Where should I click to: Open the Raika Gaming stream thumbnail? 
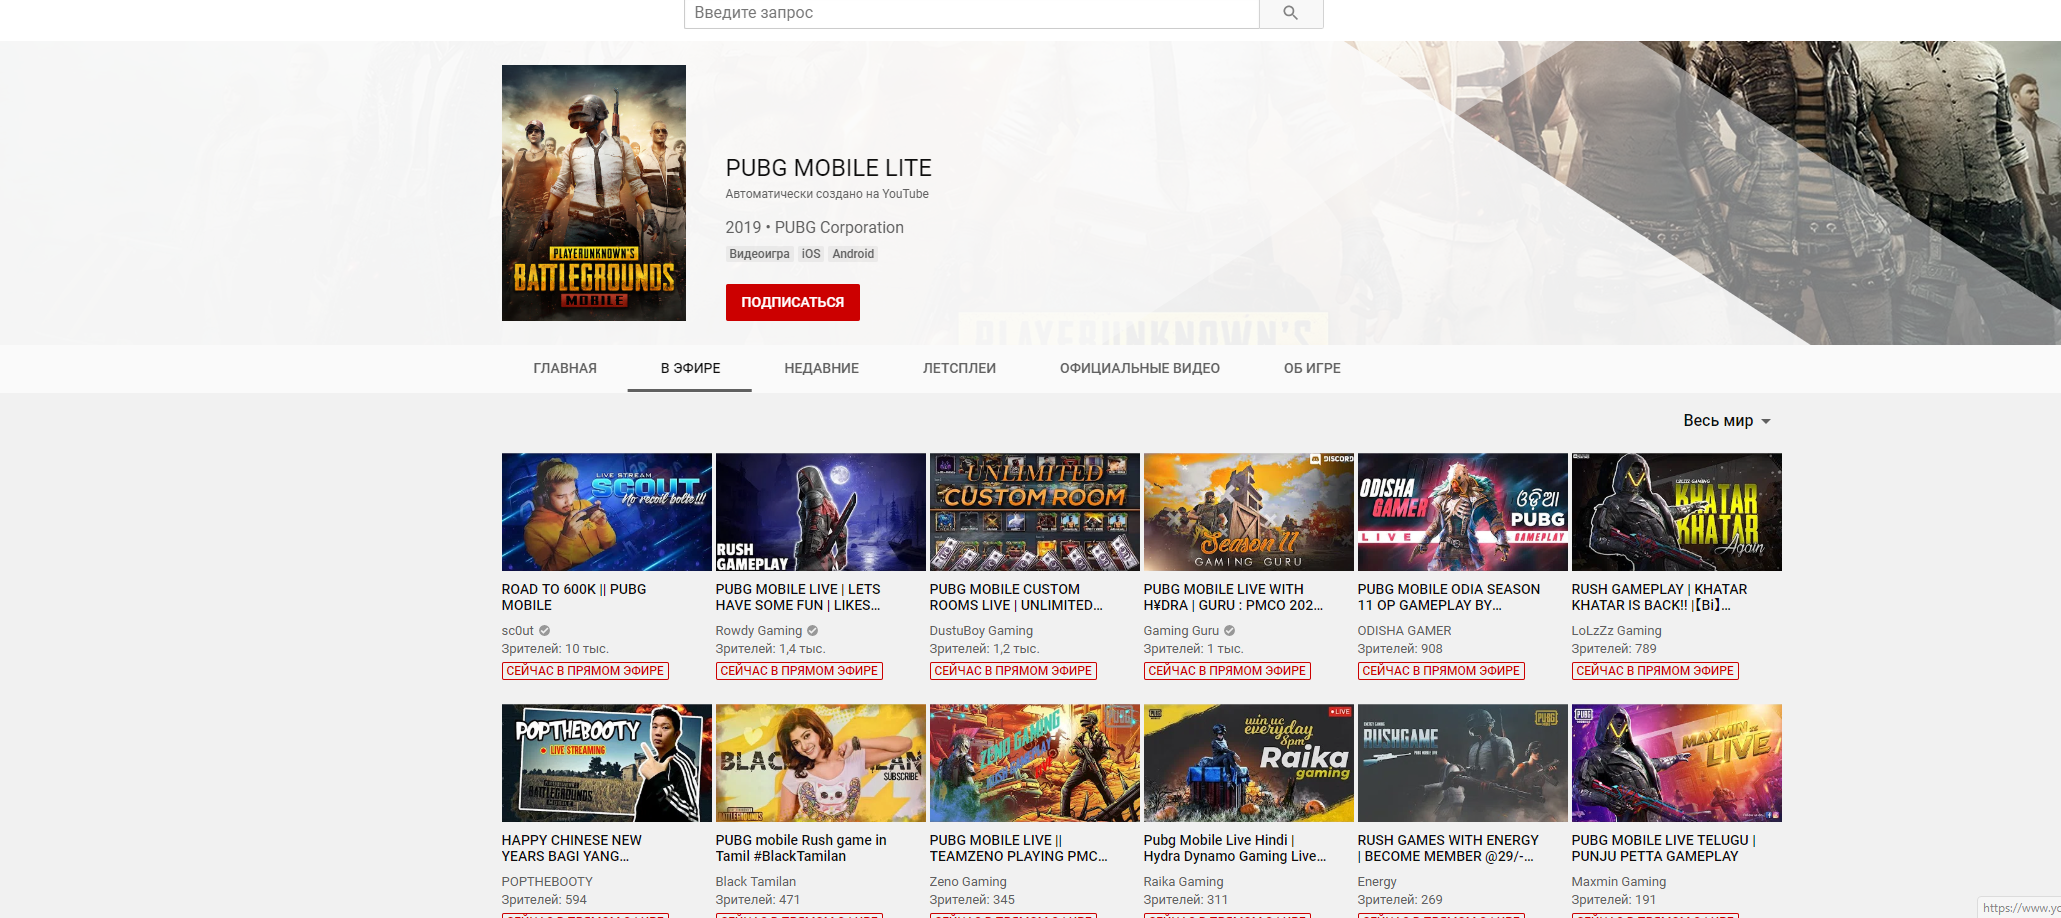[1248, 763]
